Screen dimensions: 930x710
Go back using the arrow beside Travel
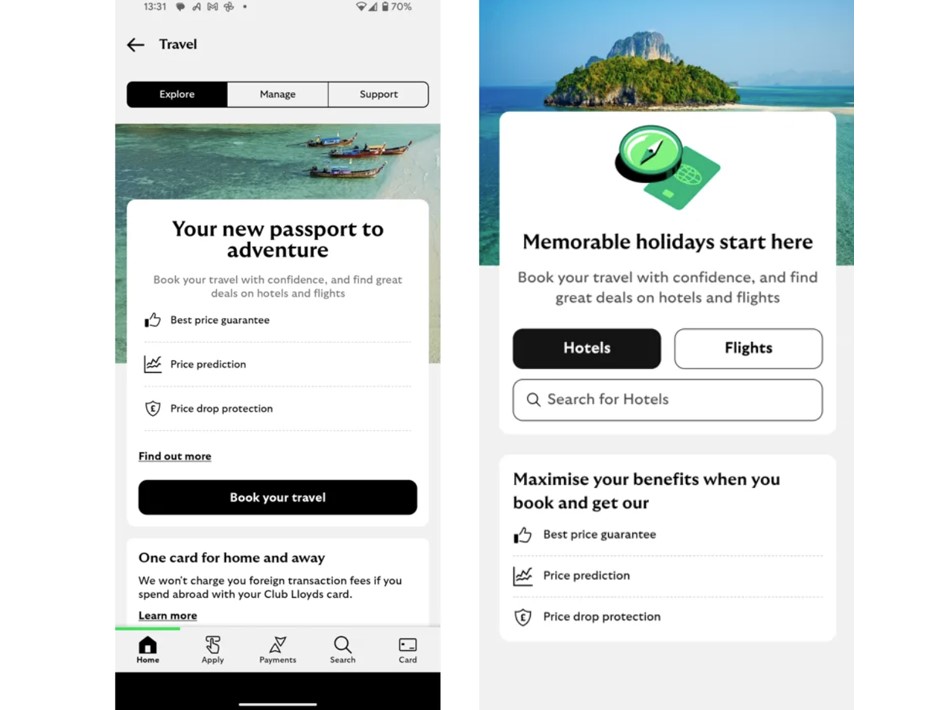135,44
